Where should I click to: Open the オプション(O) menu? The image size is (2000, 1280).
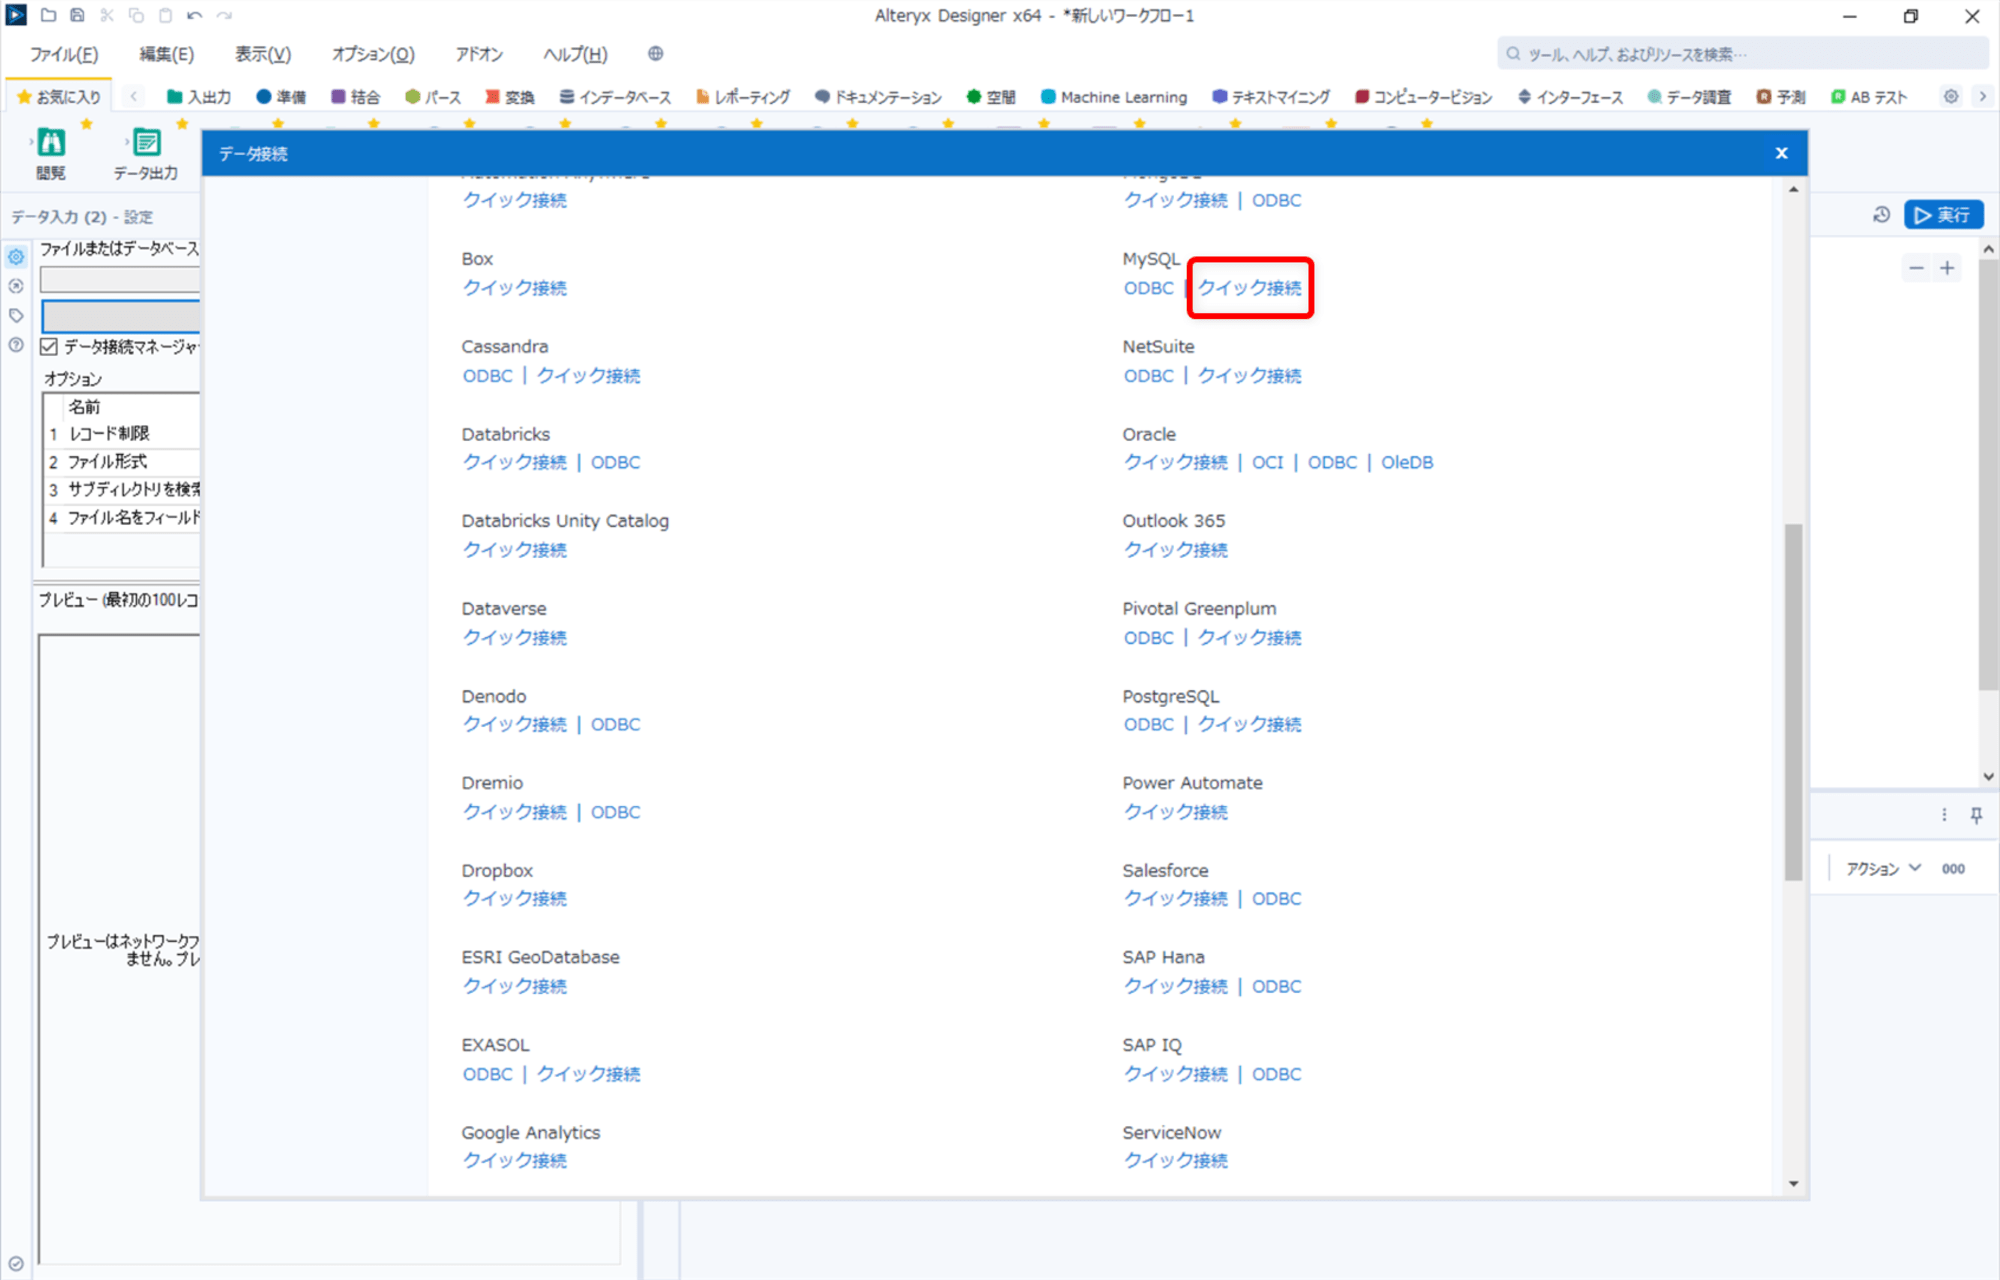click(x=373, y=54)
